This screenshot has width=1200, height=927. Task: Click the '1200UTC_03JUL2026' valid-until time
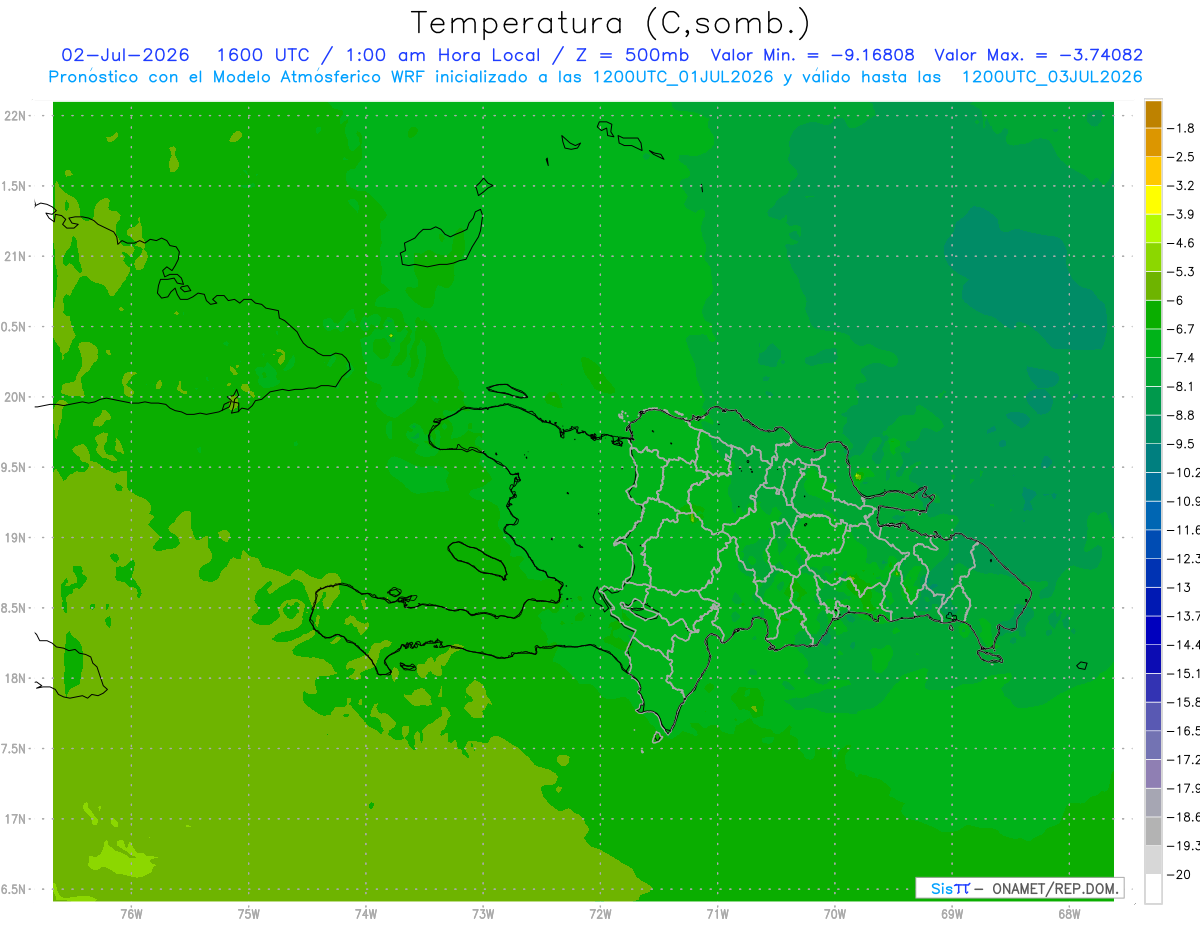pos(1052,77)
